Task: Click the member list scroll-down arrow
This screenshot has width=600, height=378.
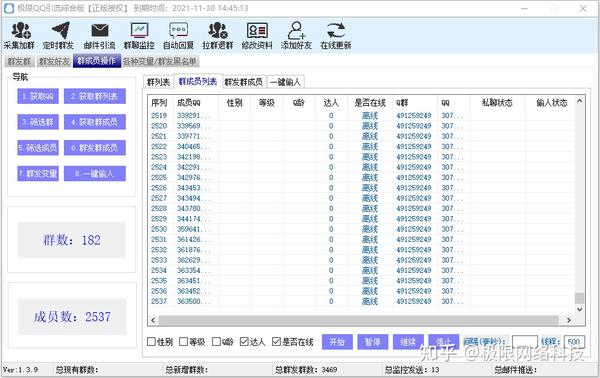Action: point(579,309)
